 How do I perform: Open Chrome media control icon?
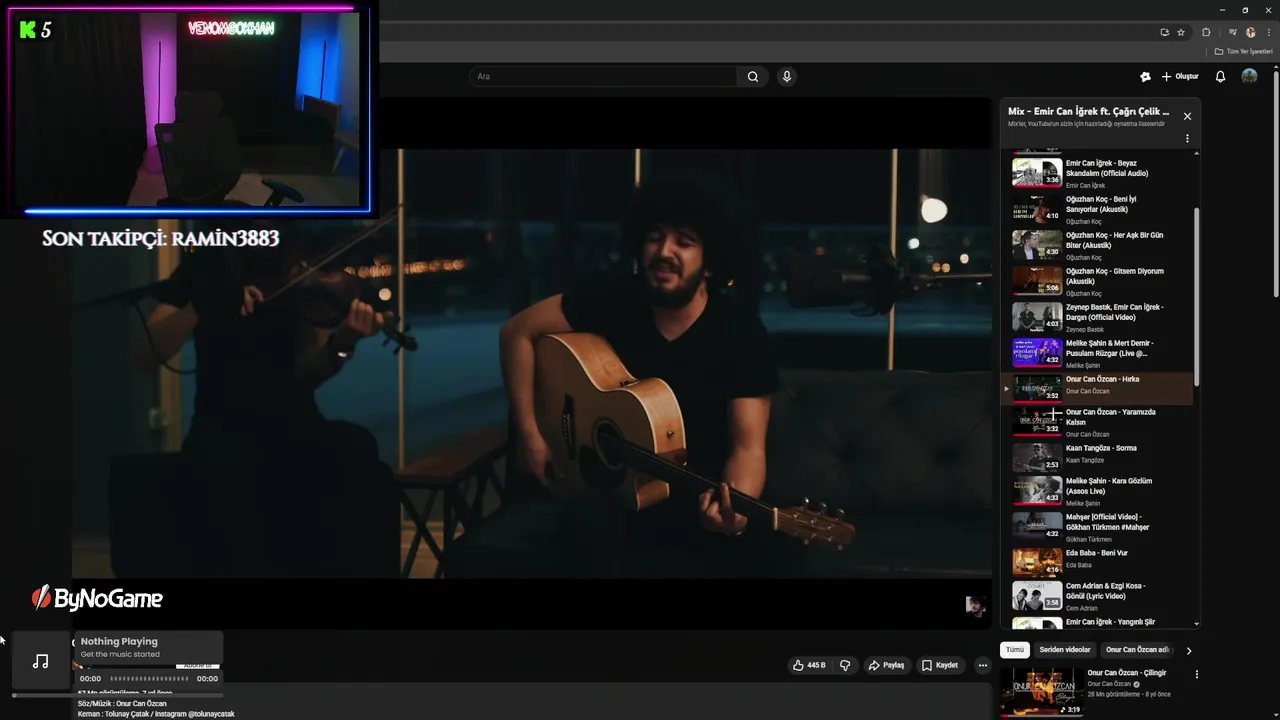1232,32
